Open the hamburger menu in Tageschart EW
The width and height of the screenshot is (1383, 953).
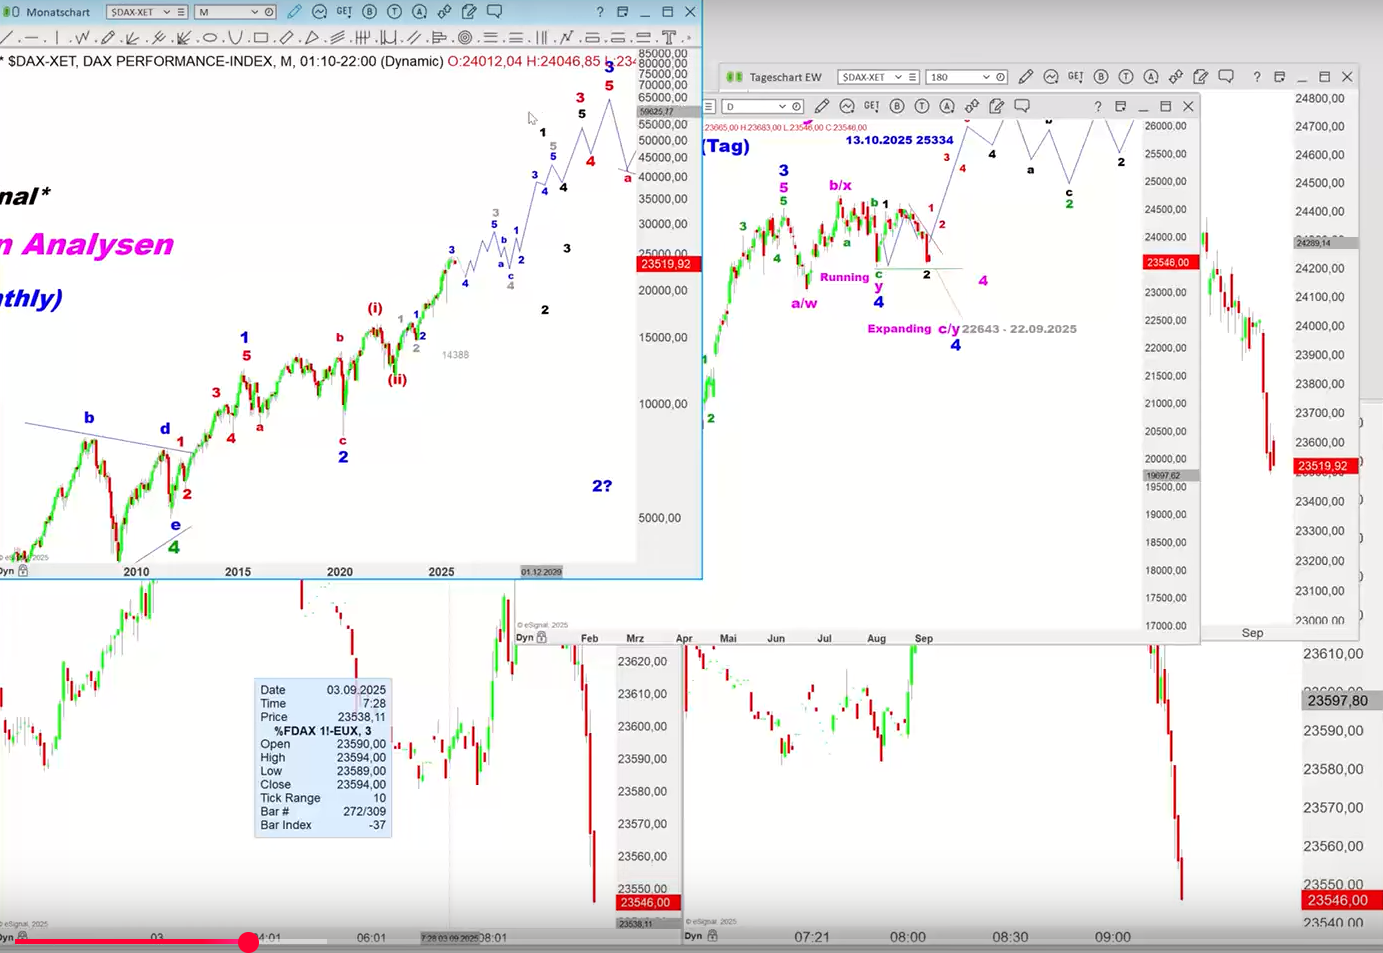click(912, 77)
